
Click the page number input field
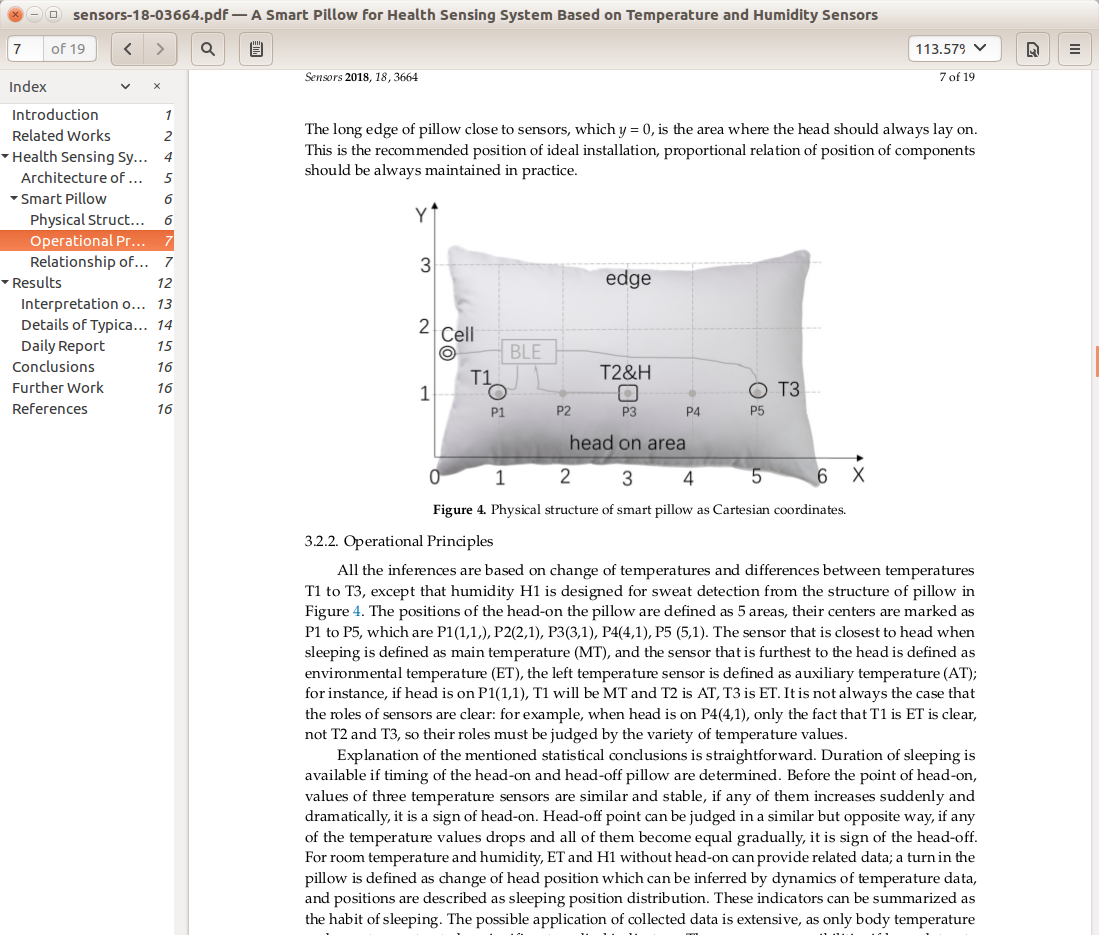pyautogui.click(x=25, y=49)
